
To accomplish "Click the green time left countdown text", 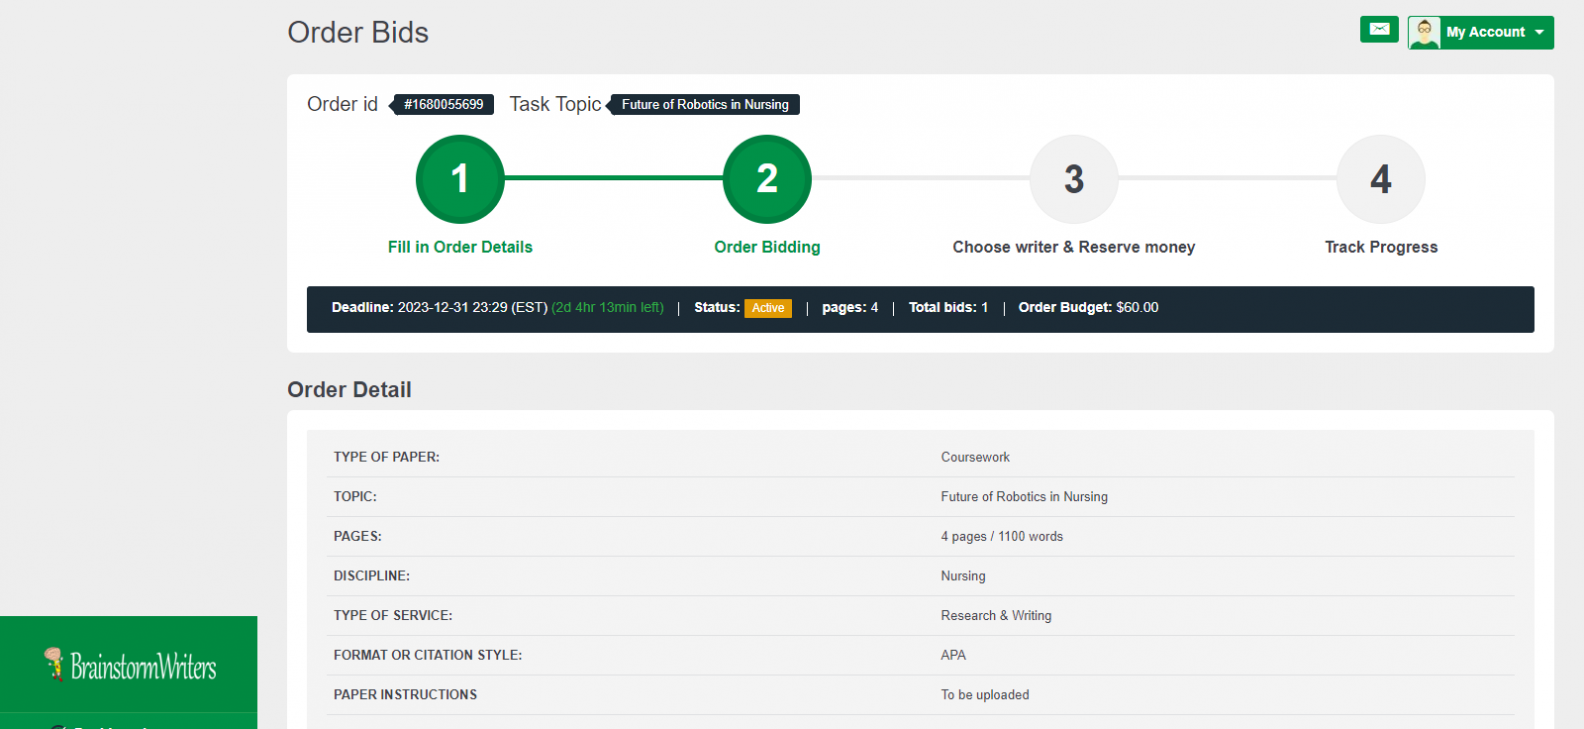I will (x=608, y=308).
